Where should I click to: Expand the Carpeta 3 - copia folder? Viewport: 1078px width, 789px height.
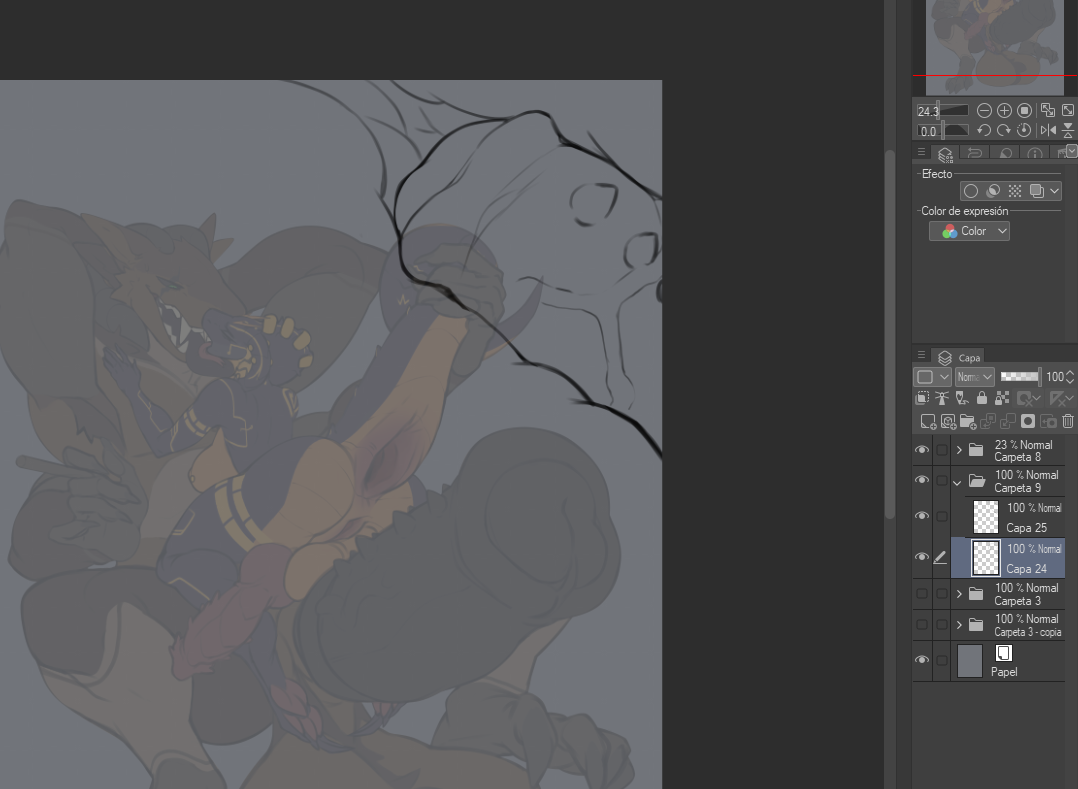(959, 625)
